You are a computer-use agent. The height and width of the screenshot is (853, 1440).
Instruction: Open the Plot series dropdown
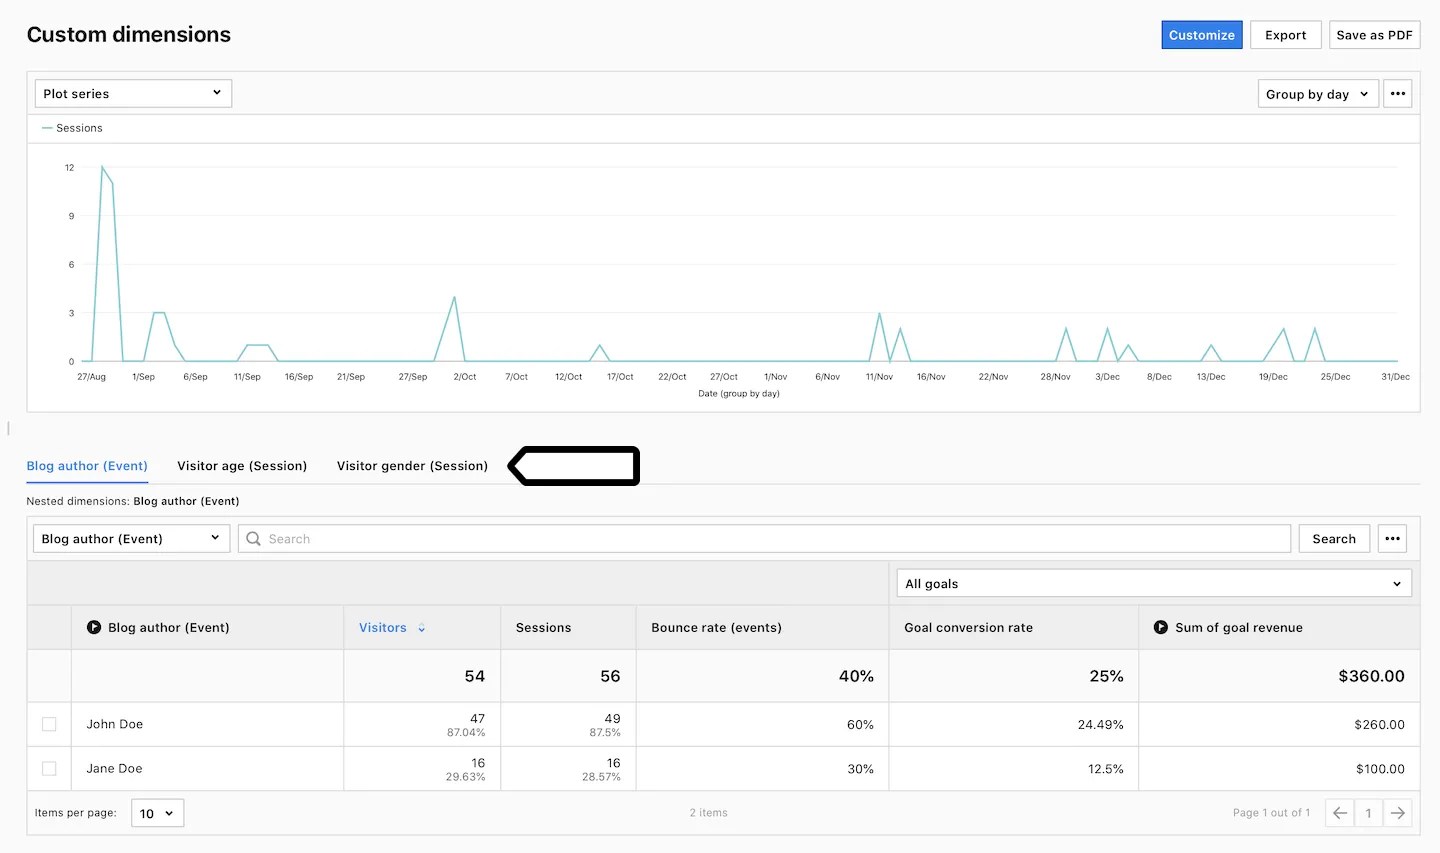[x=131, y=93]
